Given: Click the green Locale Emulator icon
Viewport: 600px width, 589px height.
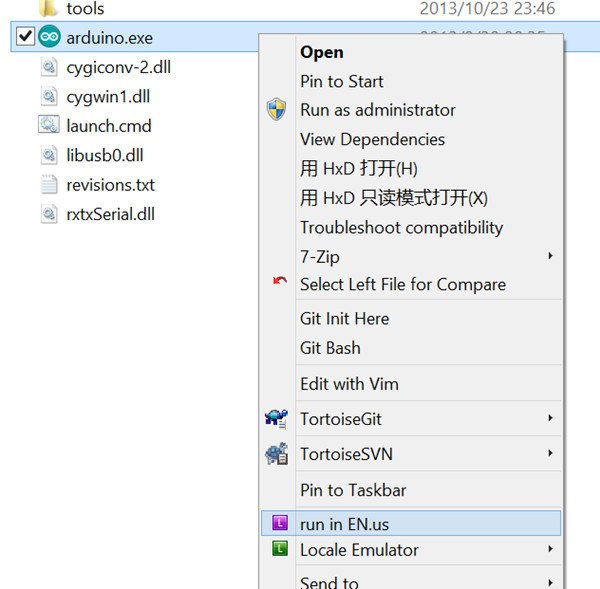Looking at the screenshot, I should pyautogui.click(x=279, y=549).
